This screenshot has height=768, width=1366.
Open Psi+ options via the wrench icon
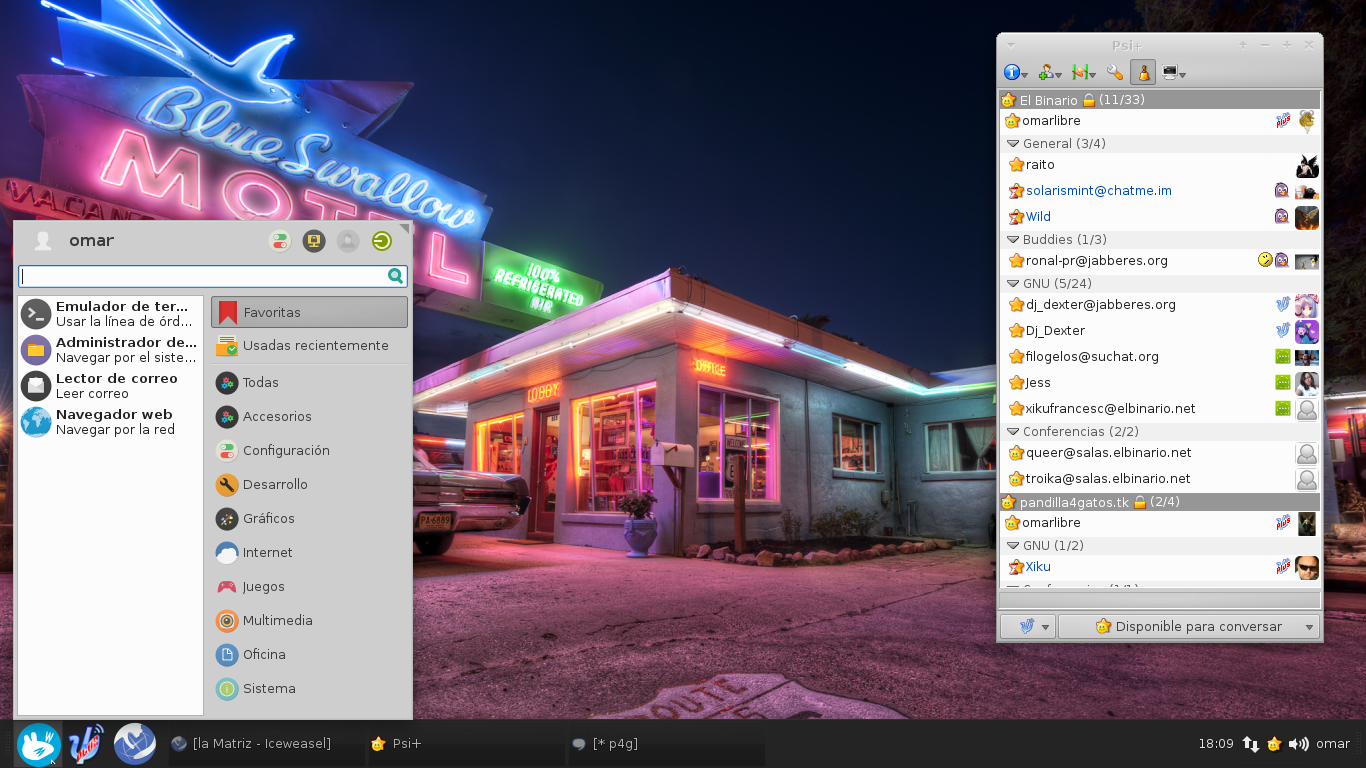(1115, 73)
